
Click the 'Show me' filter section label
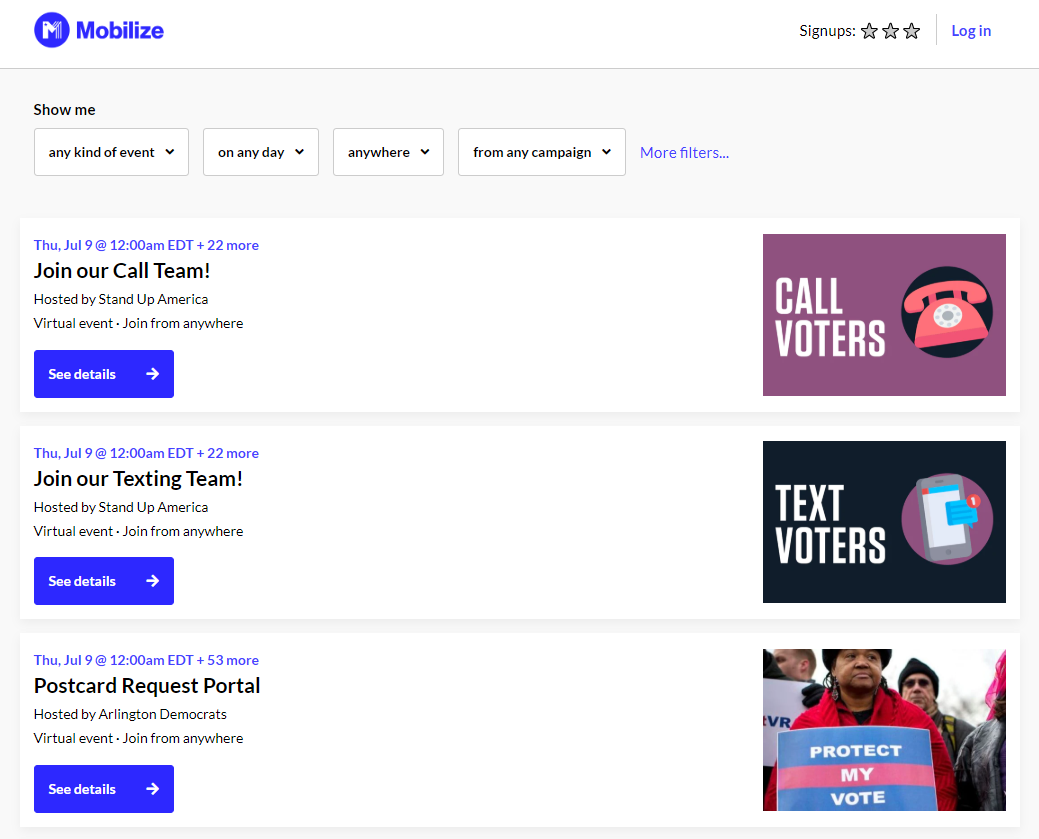point(64,109)
